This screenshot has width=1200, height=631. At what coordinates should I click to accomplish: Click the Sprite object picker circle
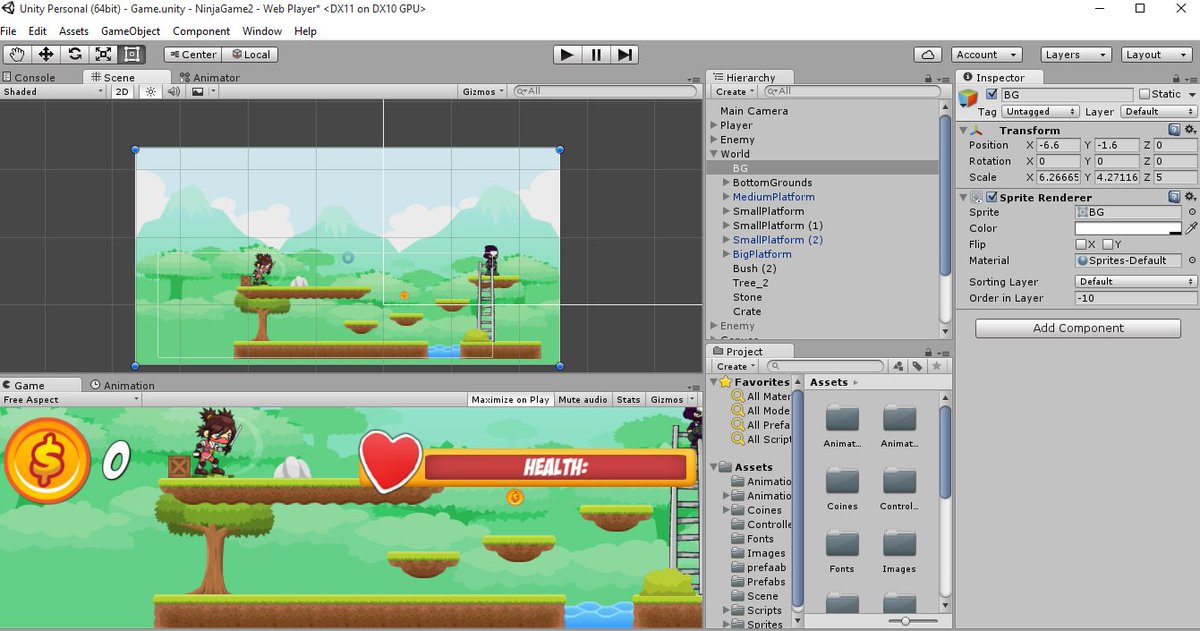[1191, 212]
